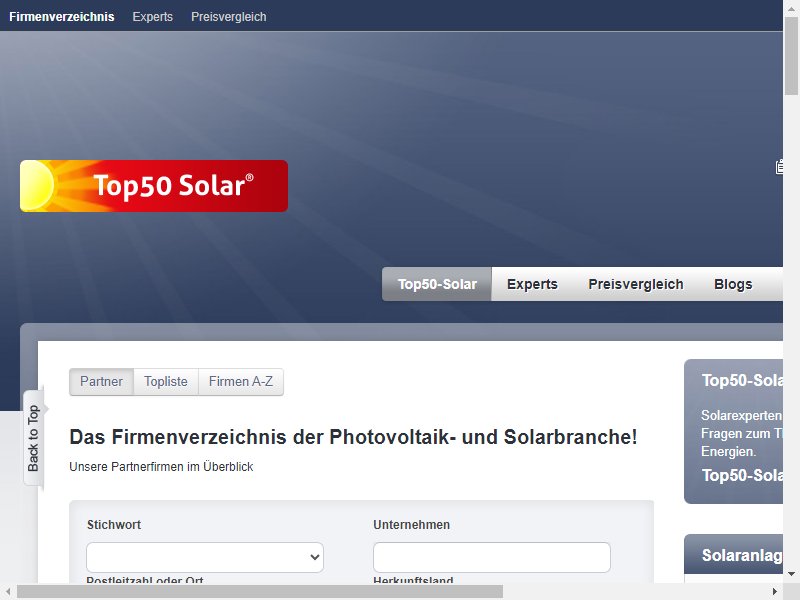Open the Firmenverzeichnis link in top bar
This screenshot has height=600, width=800.
[62, 17]
